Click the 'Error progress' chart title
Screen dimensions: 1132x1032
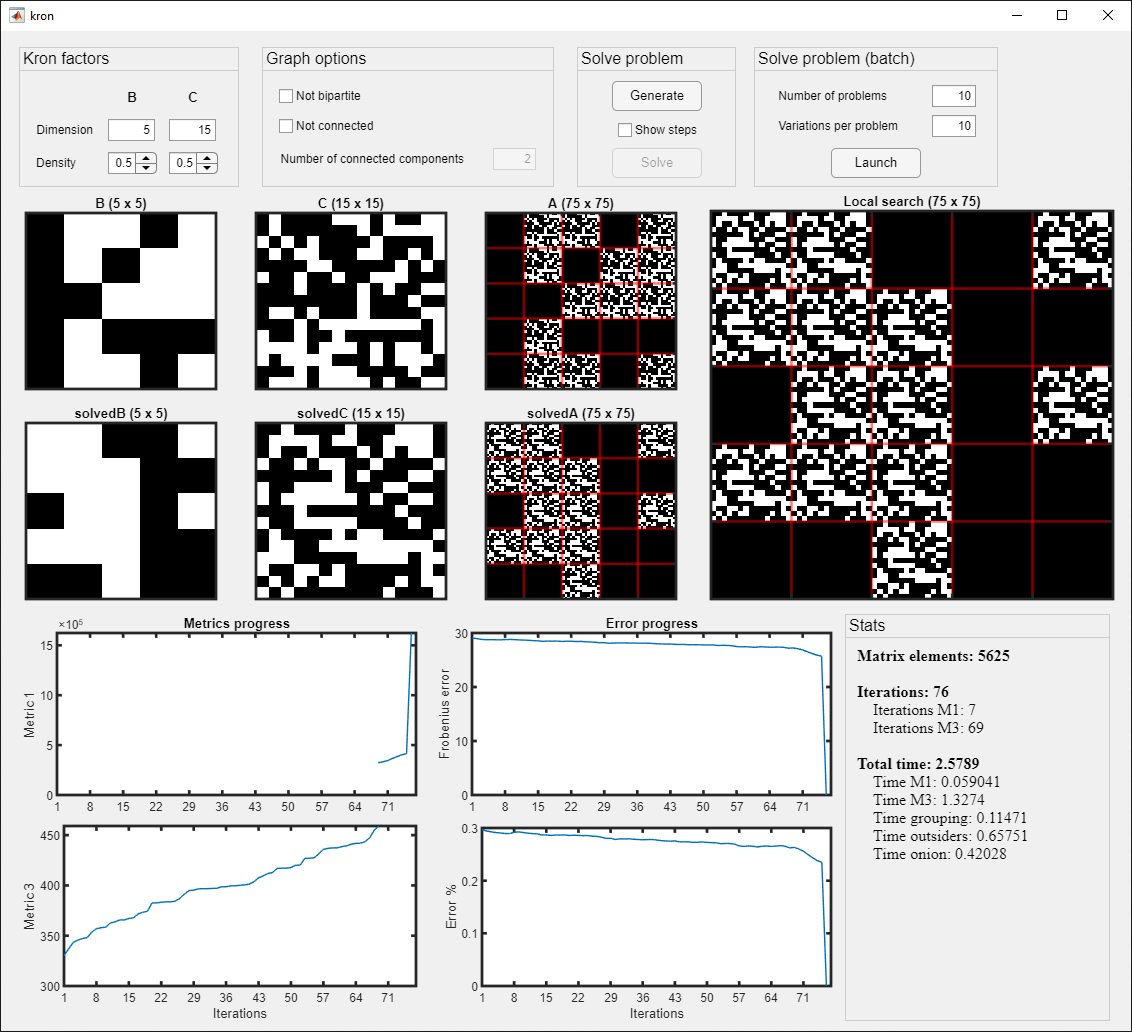(652, 623)
